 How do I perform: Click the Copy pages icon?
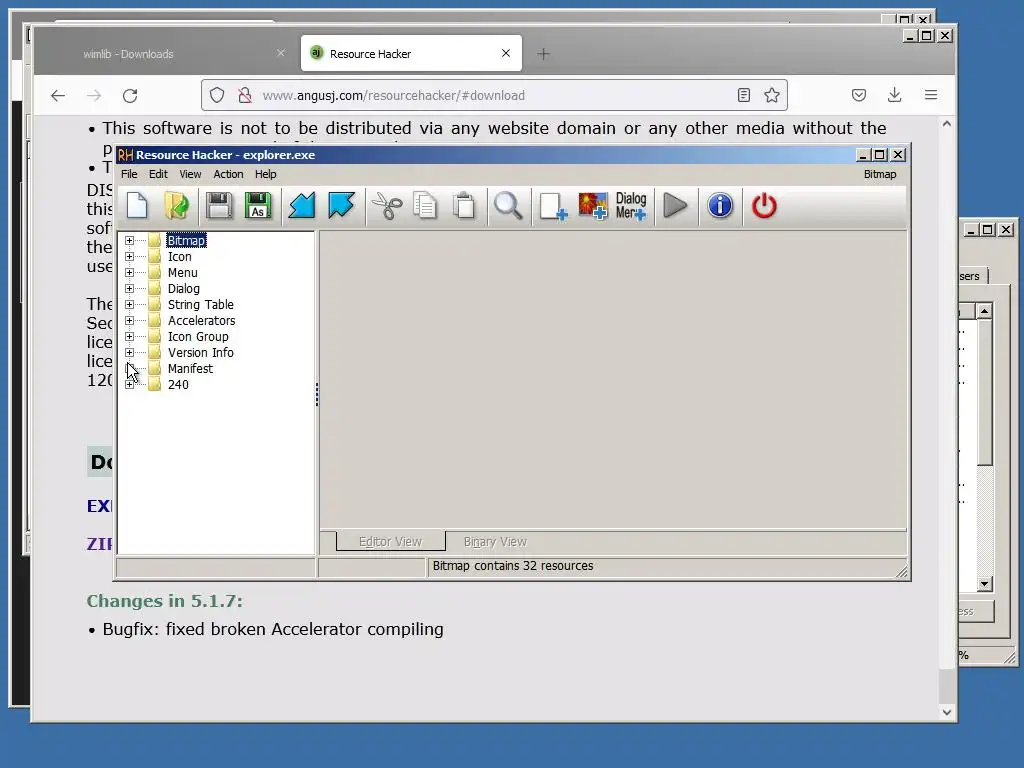click(425, 206)
